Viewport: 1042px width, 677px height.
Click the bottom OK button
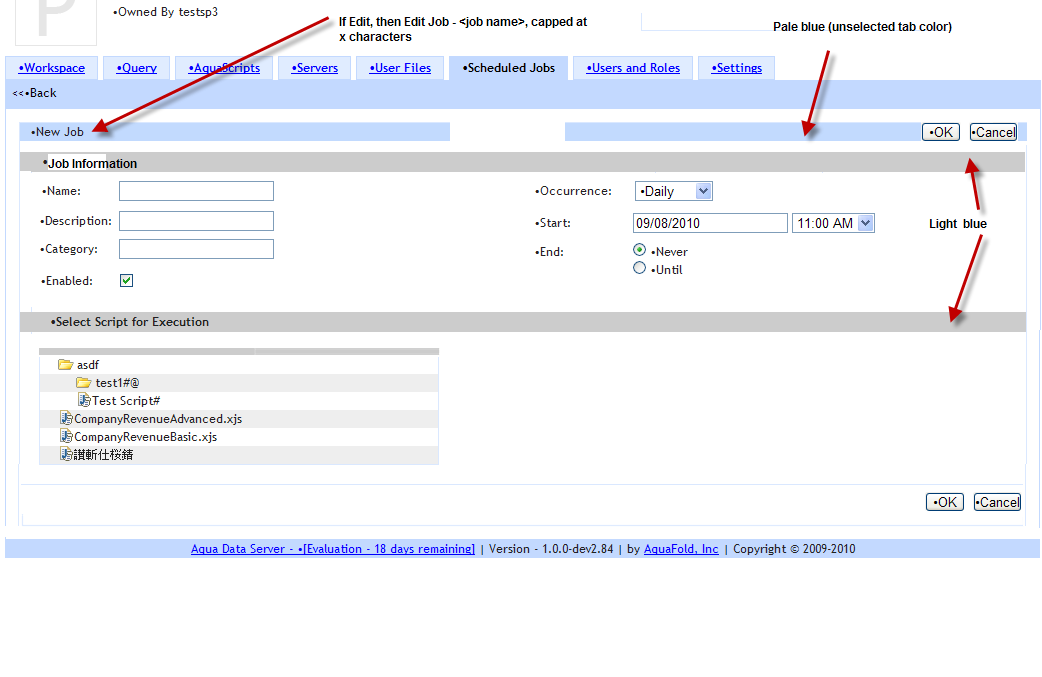945,502
